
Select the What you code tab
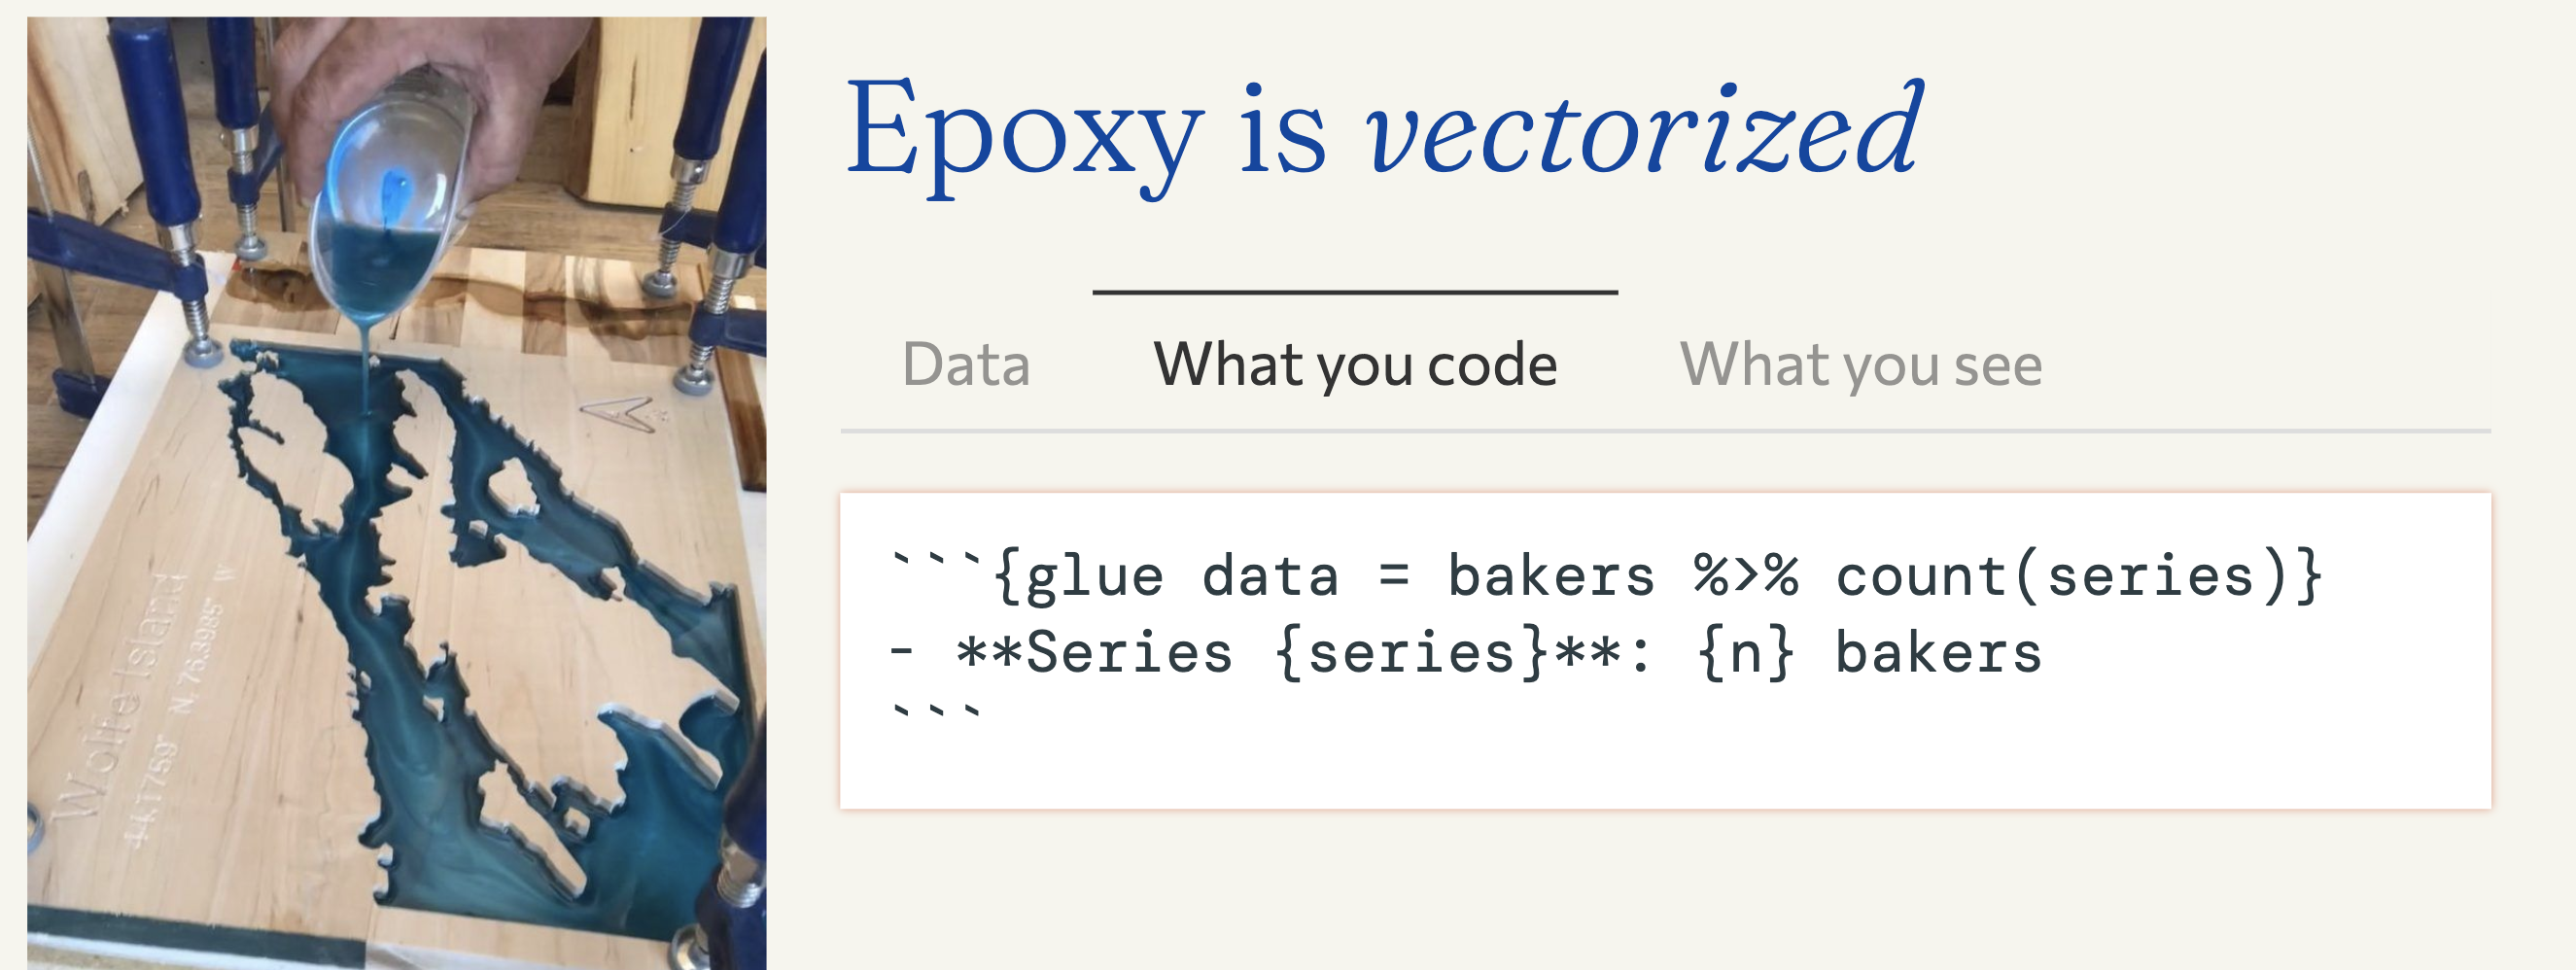tap(1355, 364)
